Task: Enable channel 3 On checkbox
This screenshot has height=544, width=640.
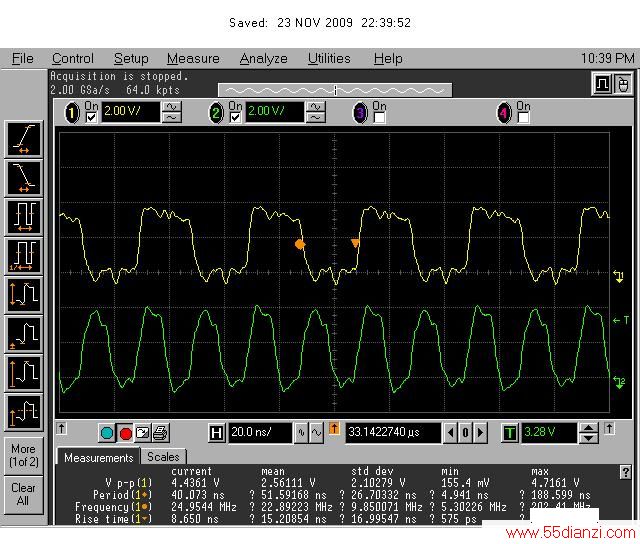Action: click(379, 118)
